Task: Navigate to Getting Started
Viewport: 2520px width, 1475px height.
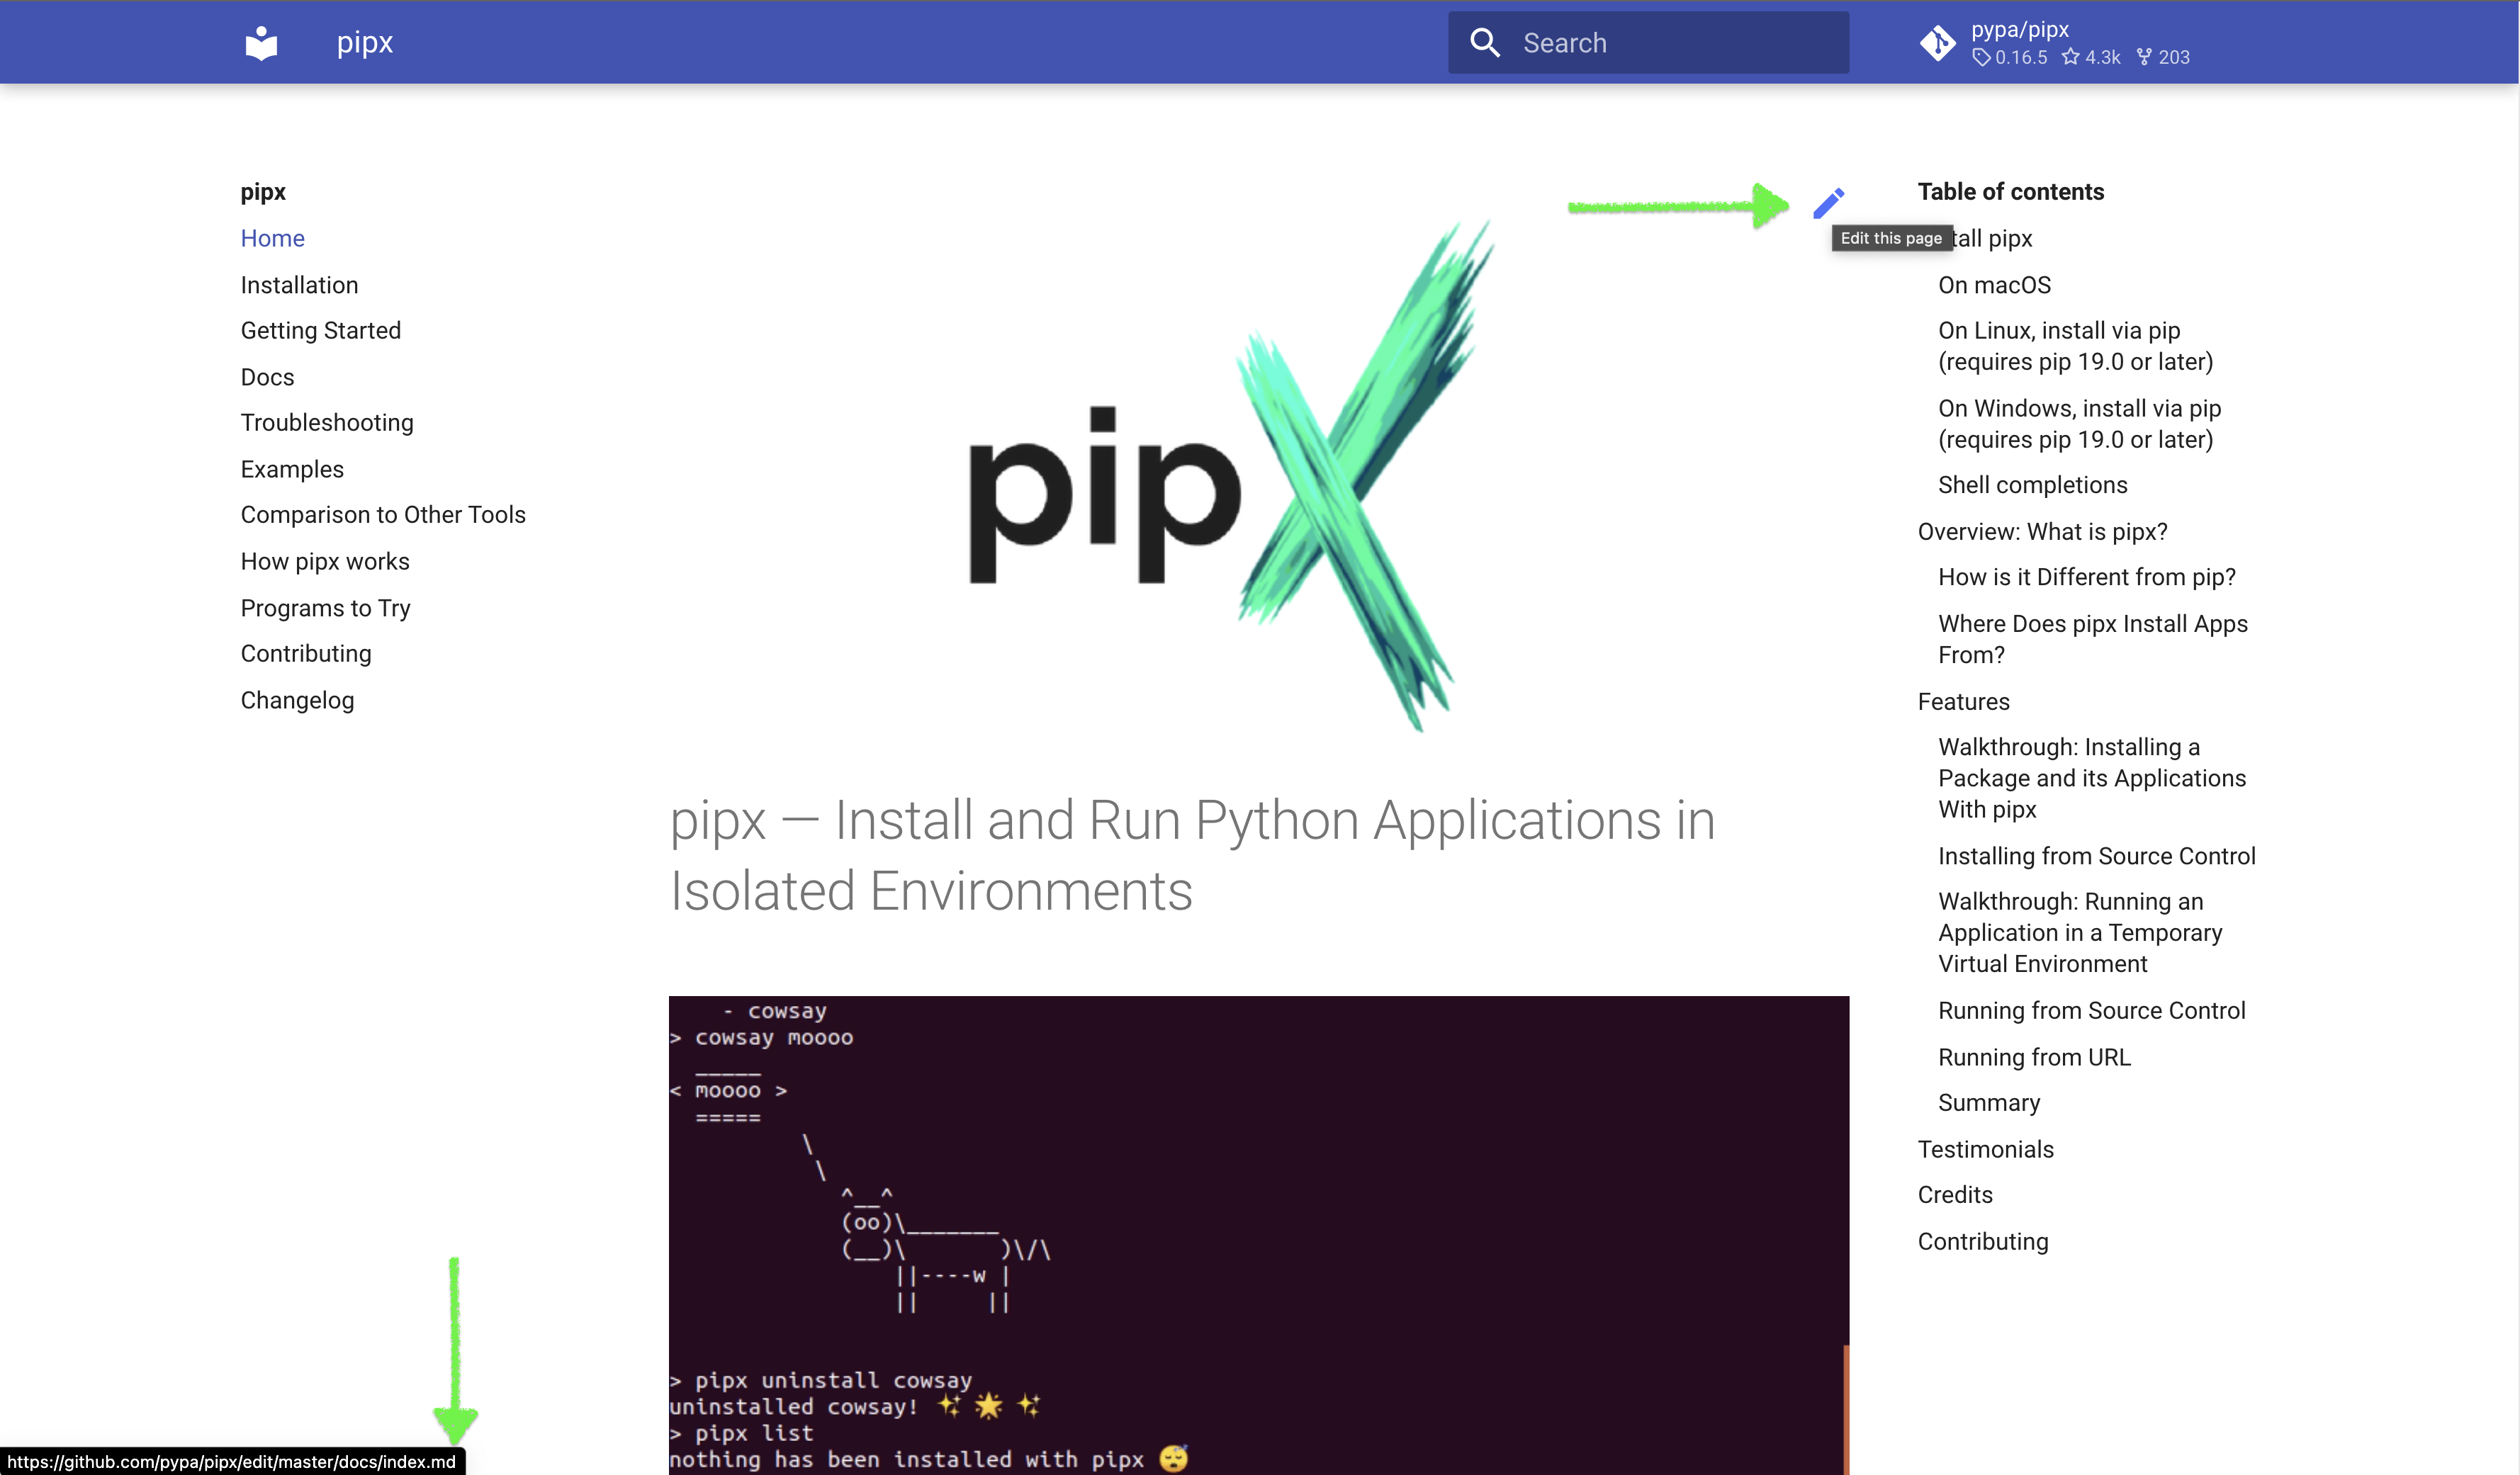Action: click(x=320, y=330)
